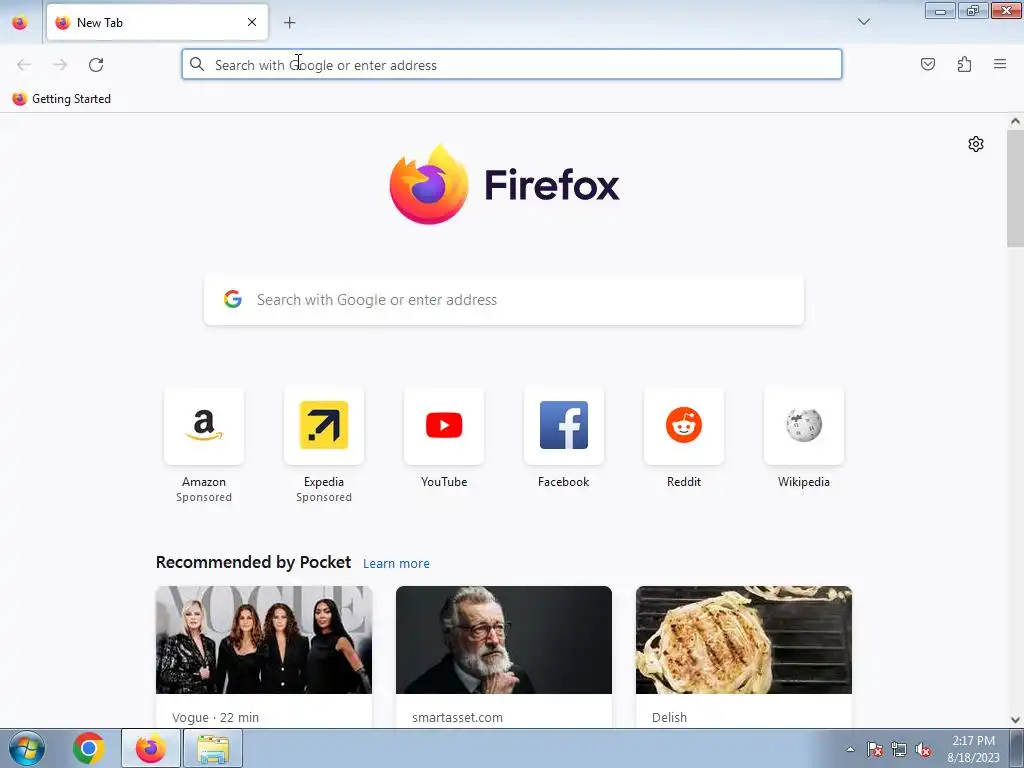Click the scrollbar down arrow
Image resolution: width=1024 pixels, height=768 pixels.
click(1015, 720)
